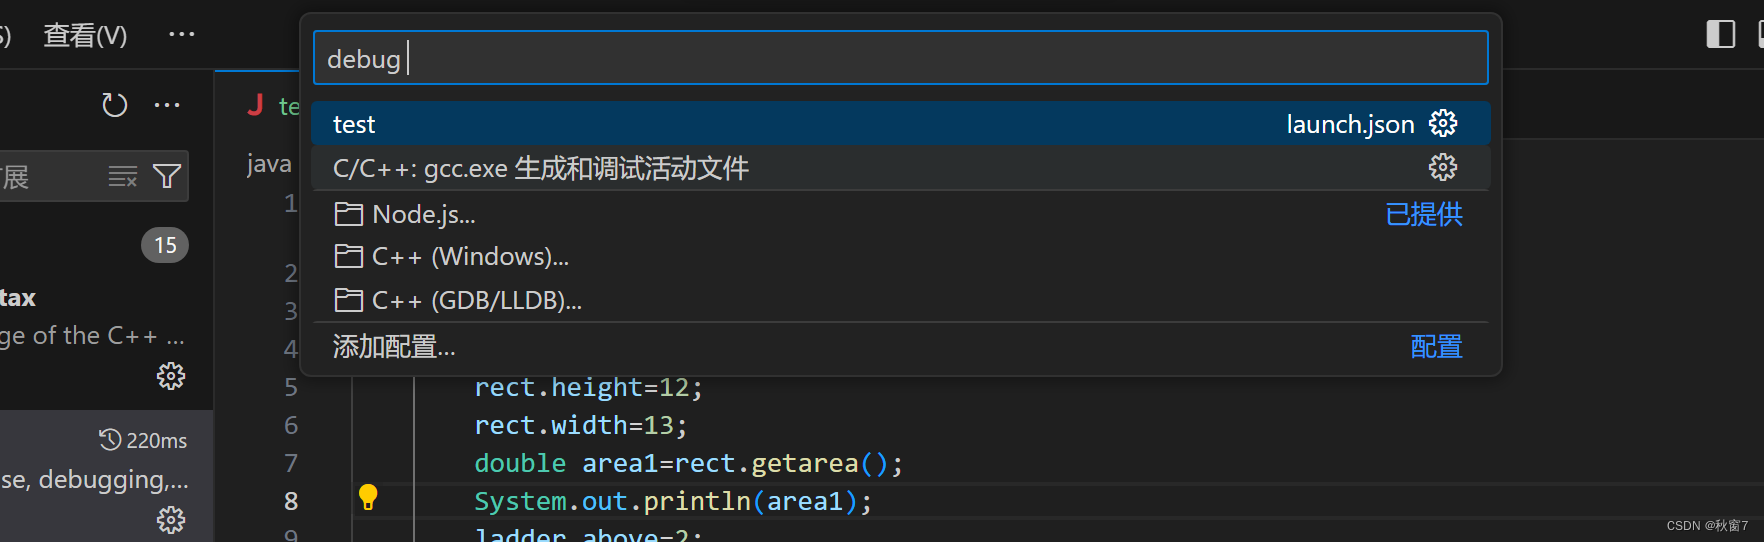Open the 查看(V) menu

tap(85, 35)
